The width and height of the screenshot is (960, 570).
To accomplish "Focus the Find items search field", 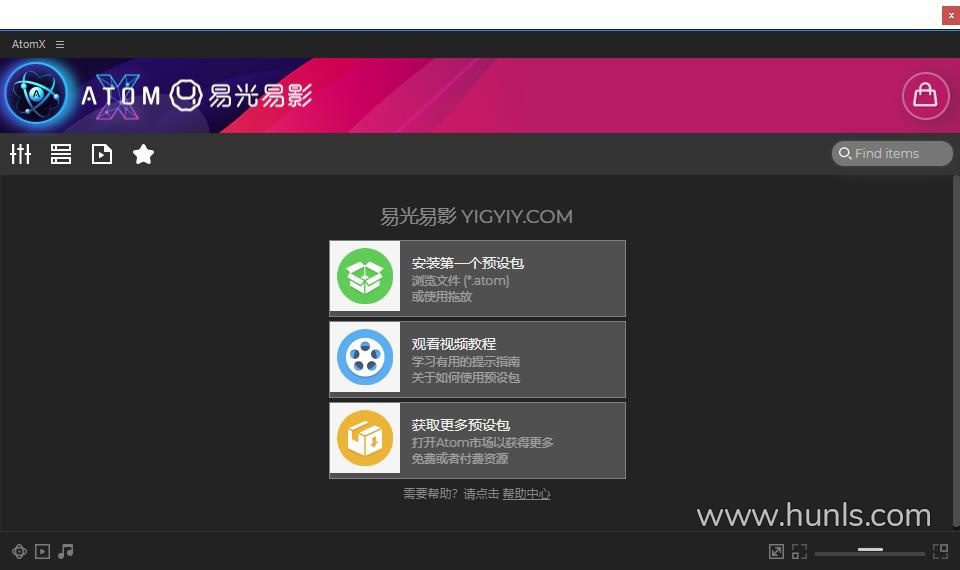I will (x=891, y=153).
